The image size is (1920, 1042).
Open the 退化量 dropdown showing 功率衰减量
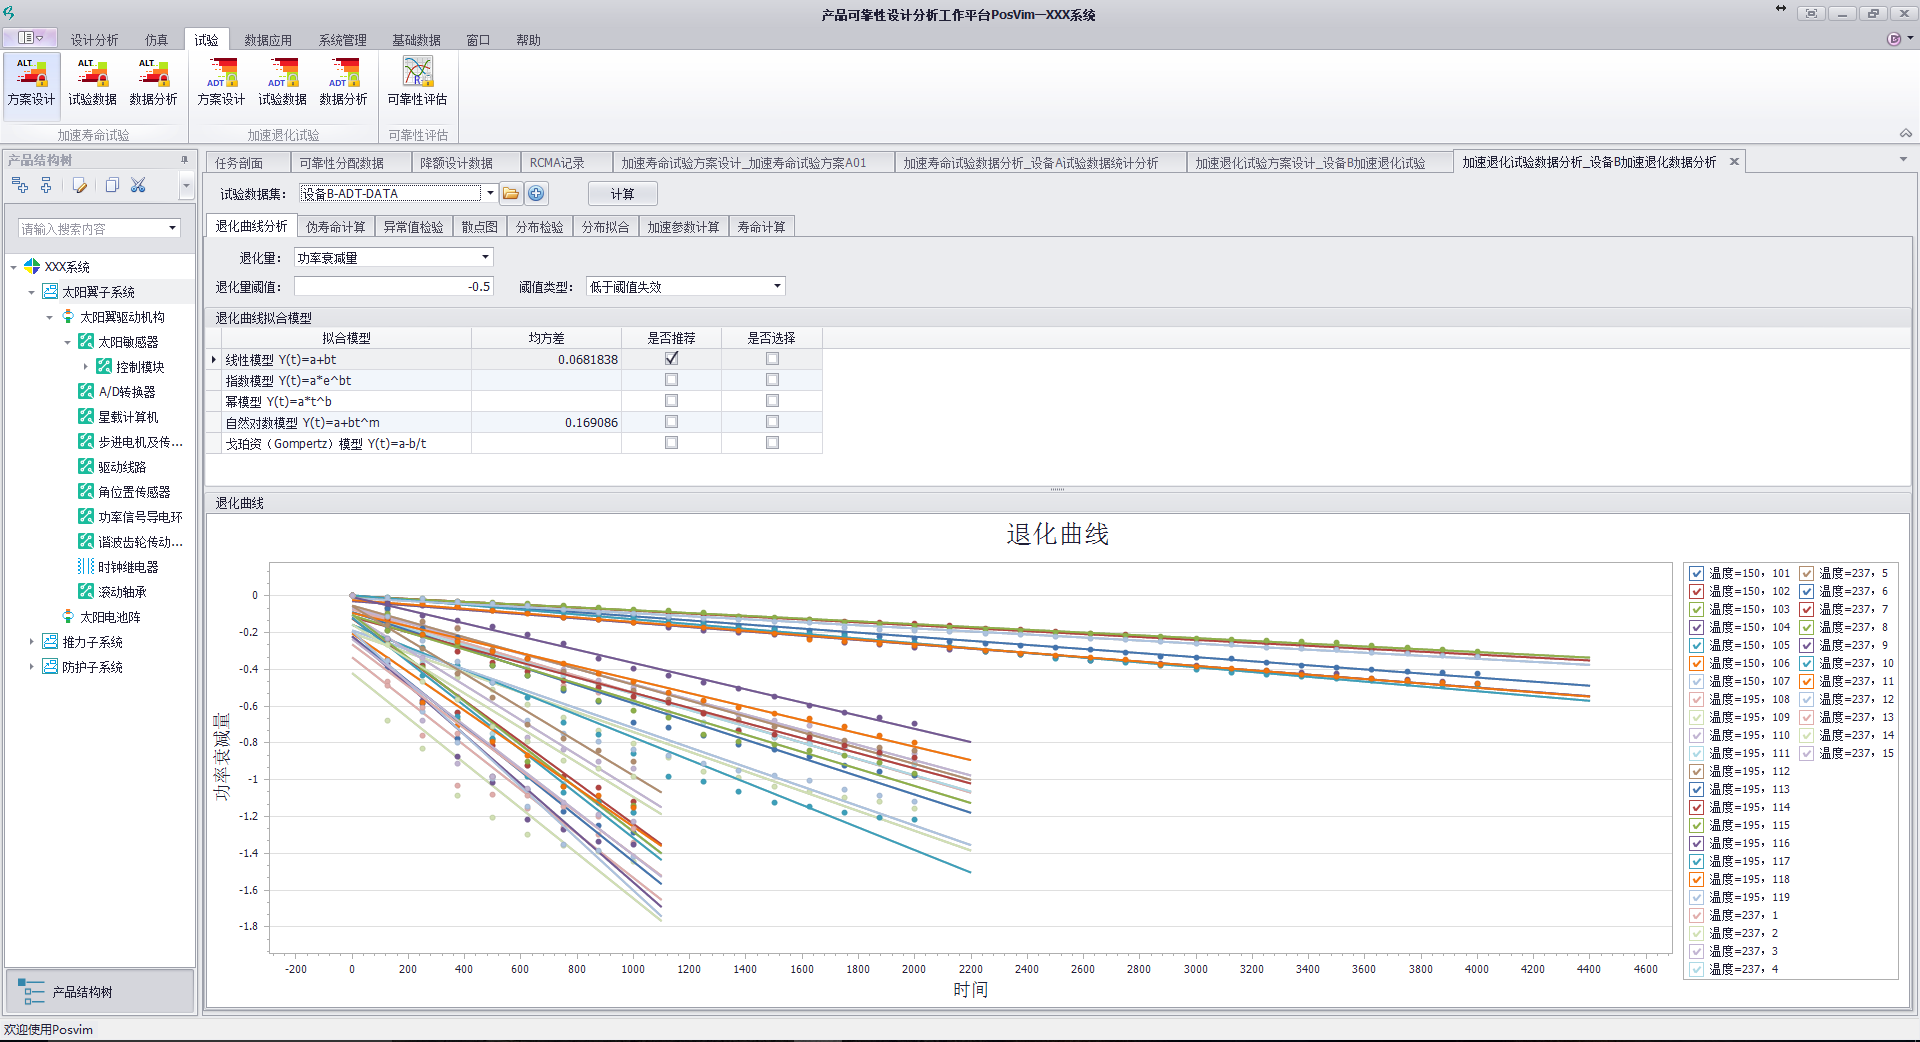point(486,258)
